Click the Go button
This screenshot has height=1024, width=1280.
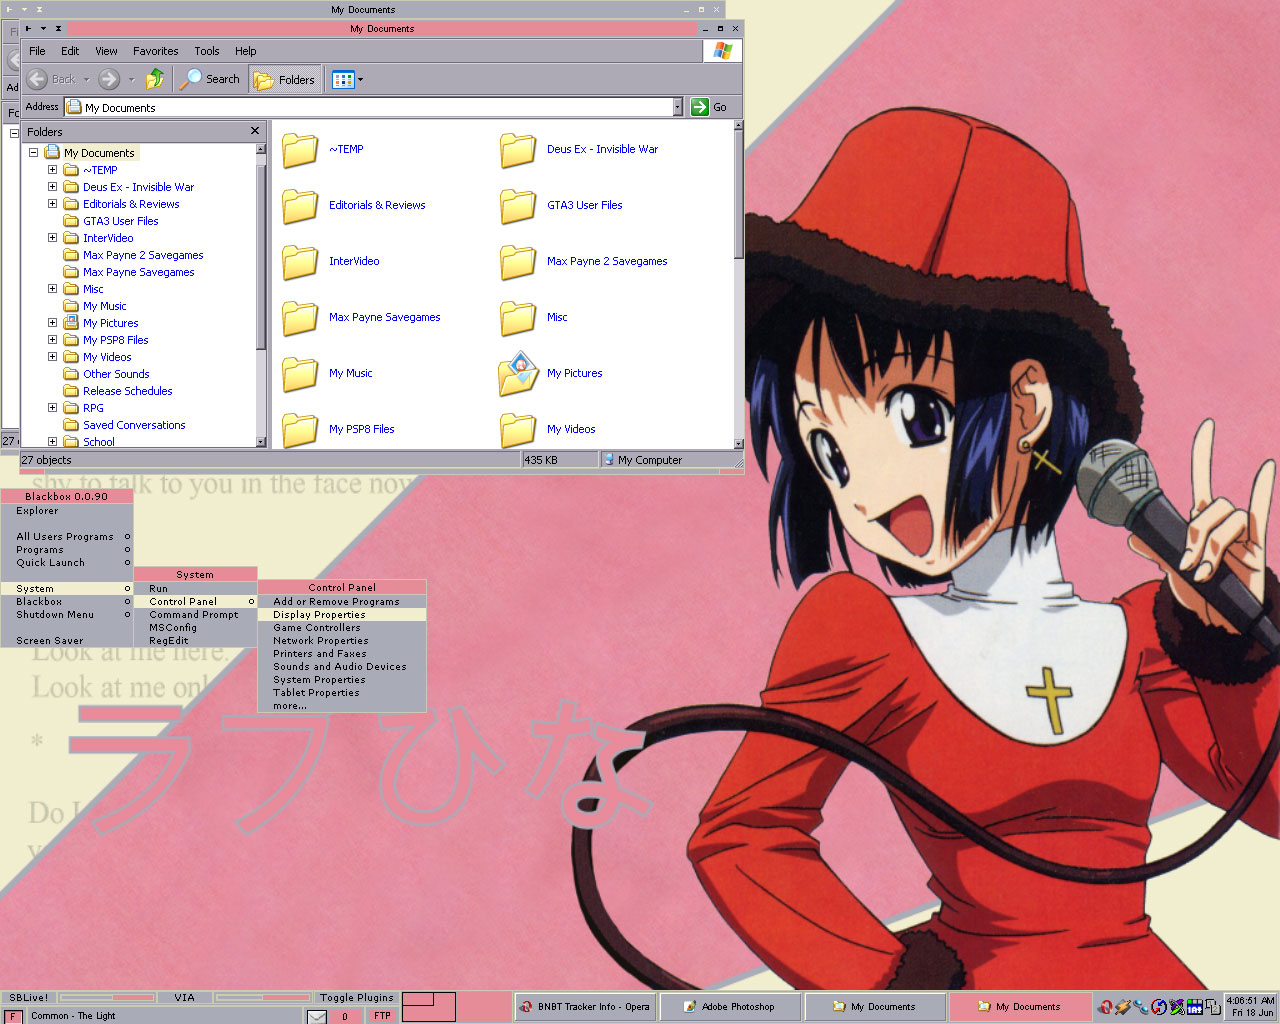pyautogui.click(x=709, y=107)
